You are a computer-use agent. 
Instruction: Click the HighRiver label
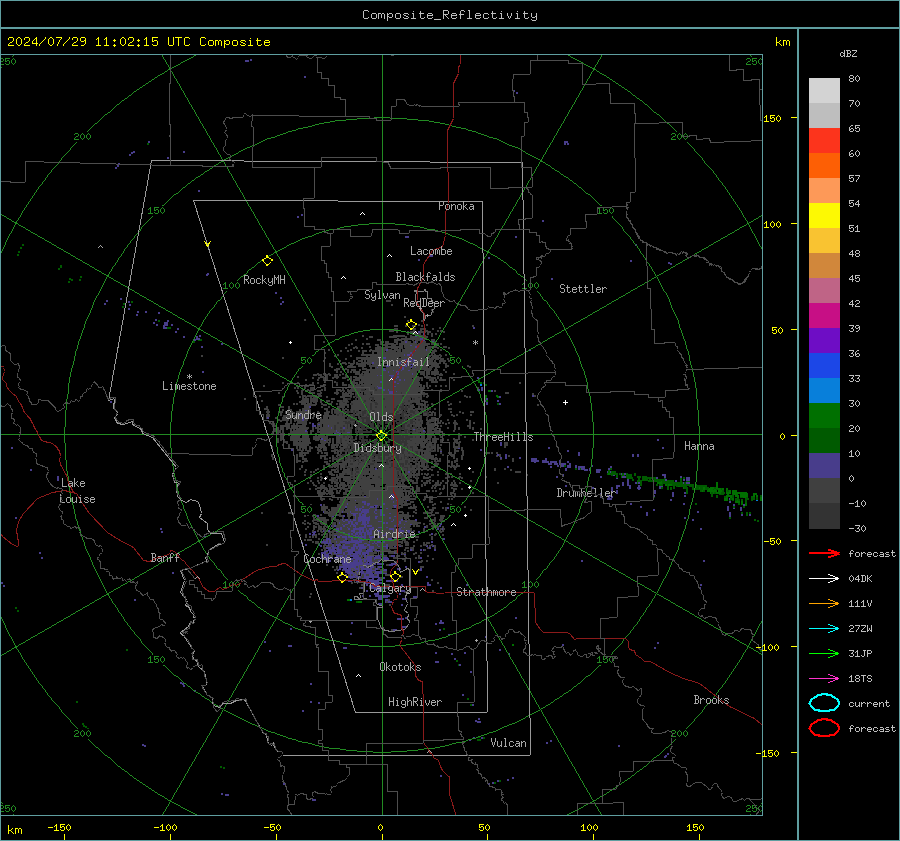coord(415,702)
